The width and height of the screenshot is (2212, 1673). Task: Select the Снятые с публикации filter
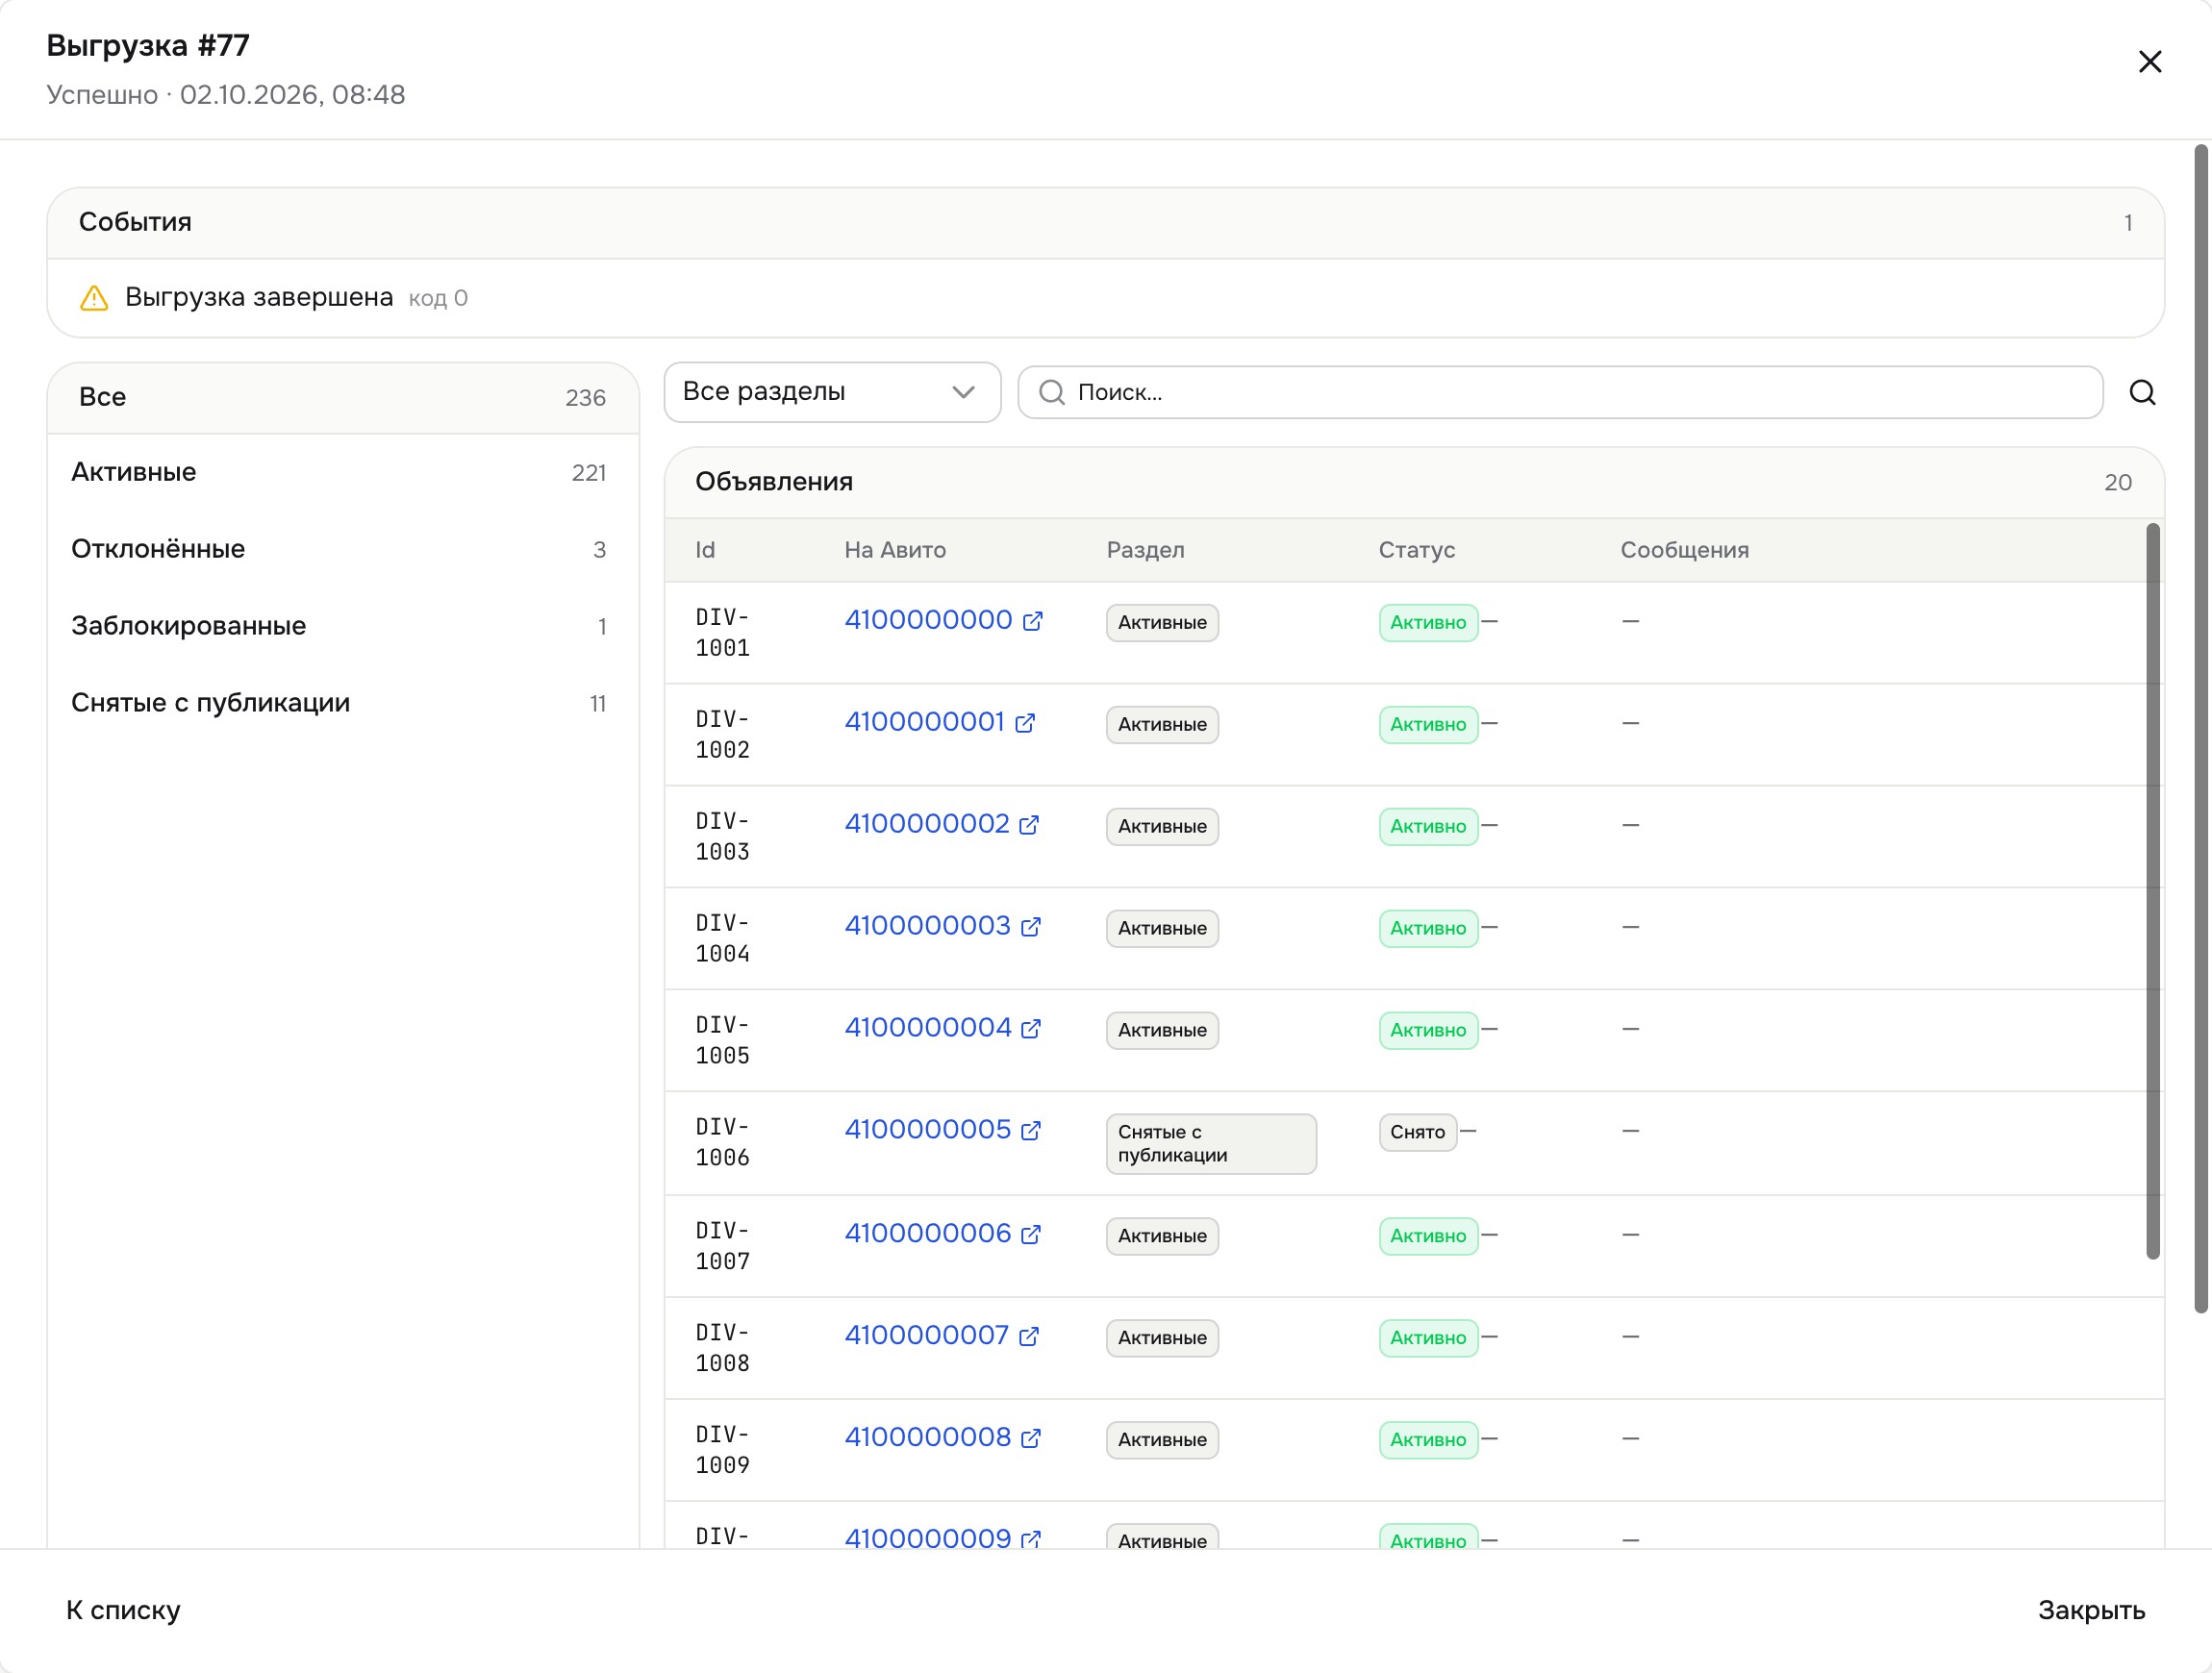pyautogui.click(x=343, y=703)
